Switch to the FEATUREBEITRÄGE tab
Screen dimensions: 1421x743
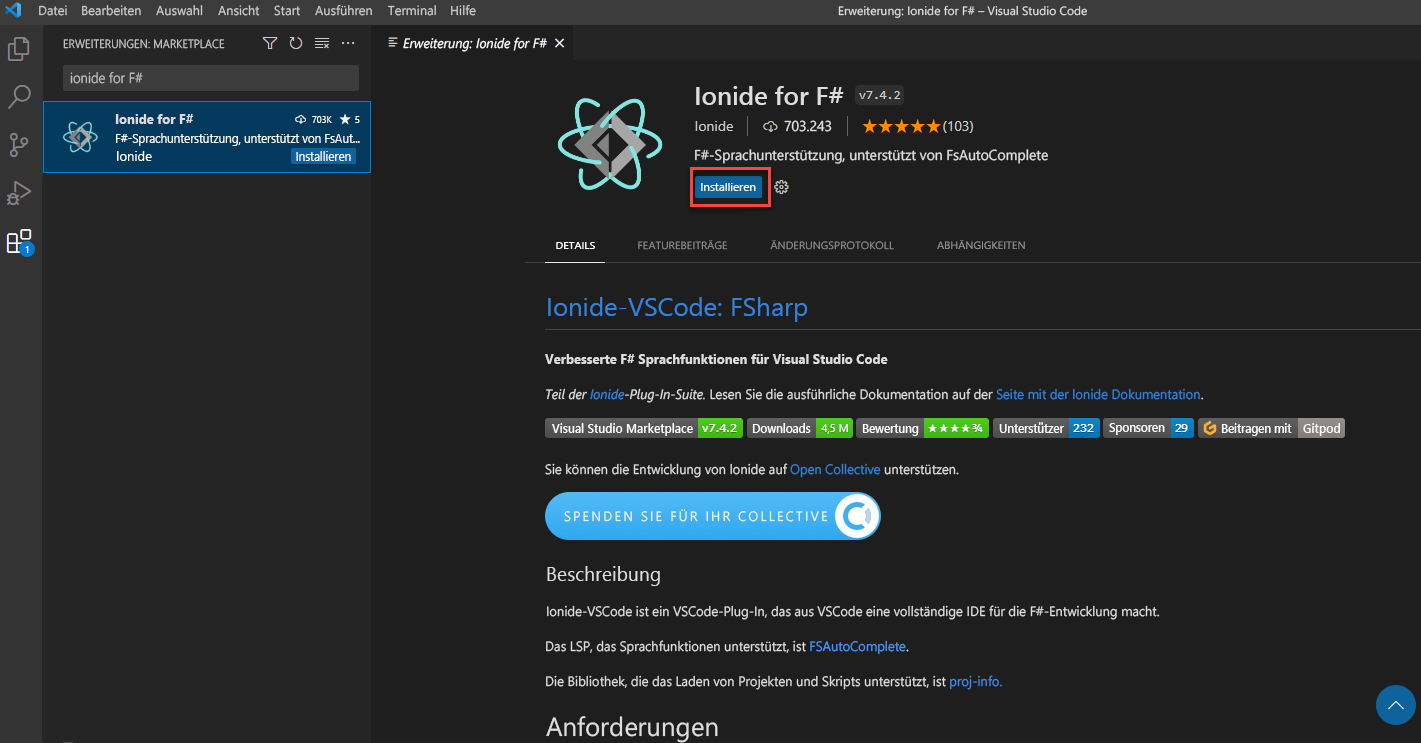tap(682, 244)
